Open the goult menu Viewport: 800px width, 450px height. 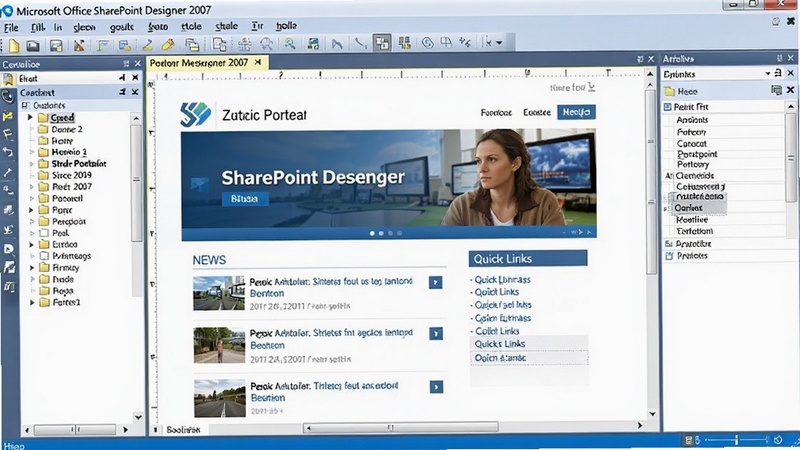121,27
